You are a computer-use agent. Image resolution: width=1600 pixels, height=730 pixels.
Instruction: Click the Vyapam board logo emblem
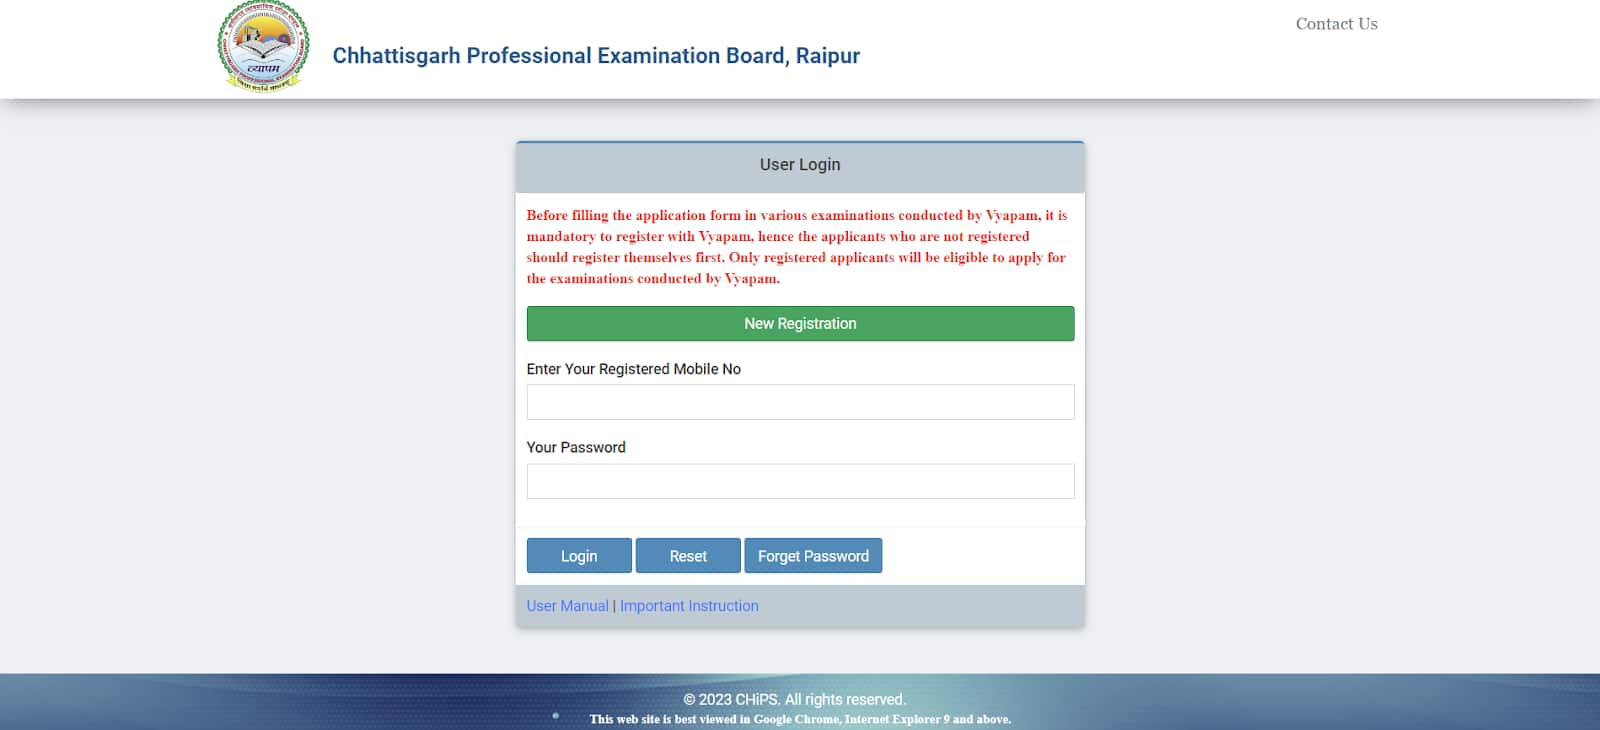263,47
